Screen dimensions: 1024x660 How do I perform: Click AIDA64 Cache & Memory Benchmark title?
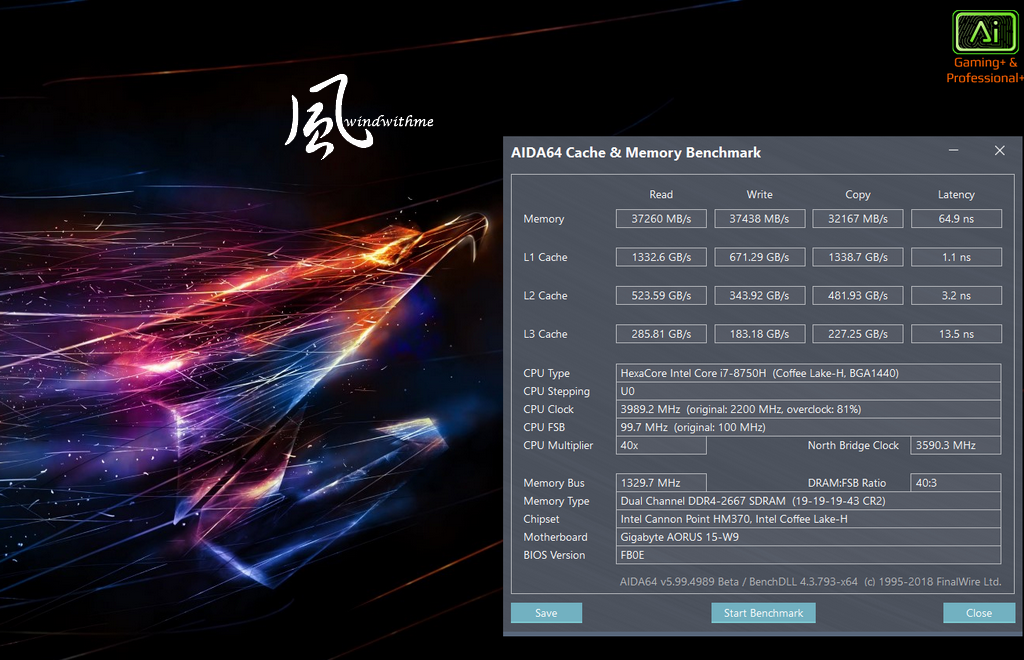pos(635,153)
